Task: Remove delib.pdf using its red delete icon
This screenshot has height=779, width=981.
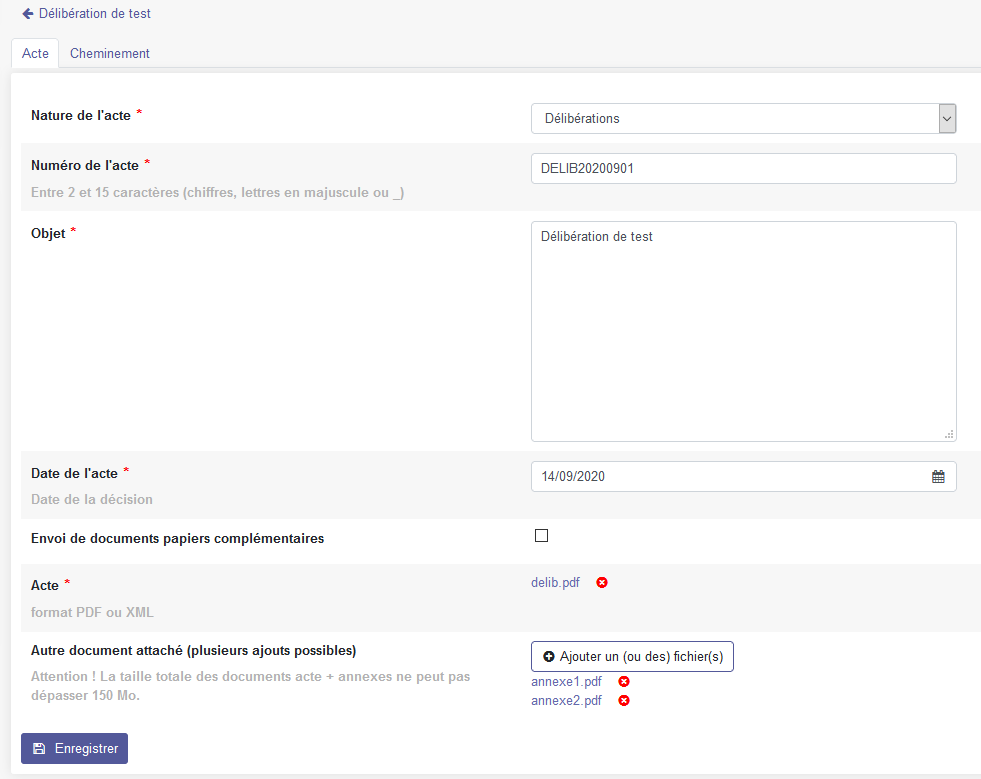Action: (x=602, y=583)
